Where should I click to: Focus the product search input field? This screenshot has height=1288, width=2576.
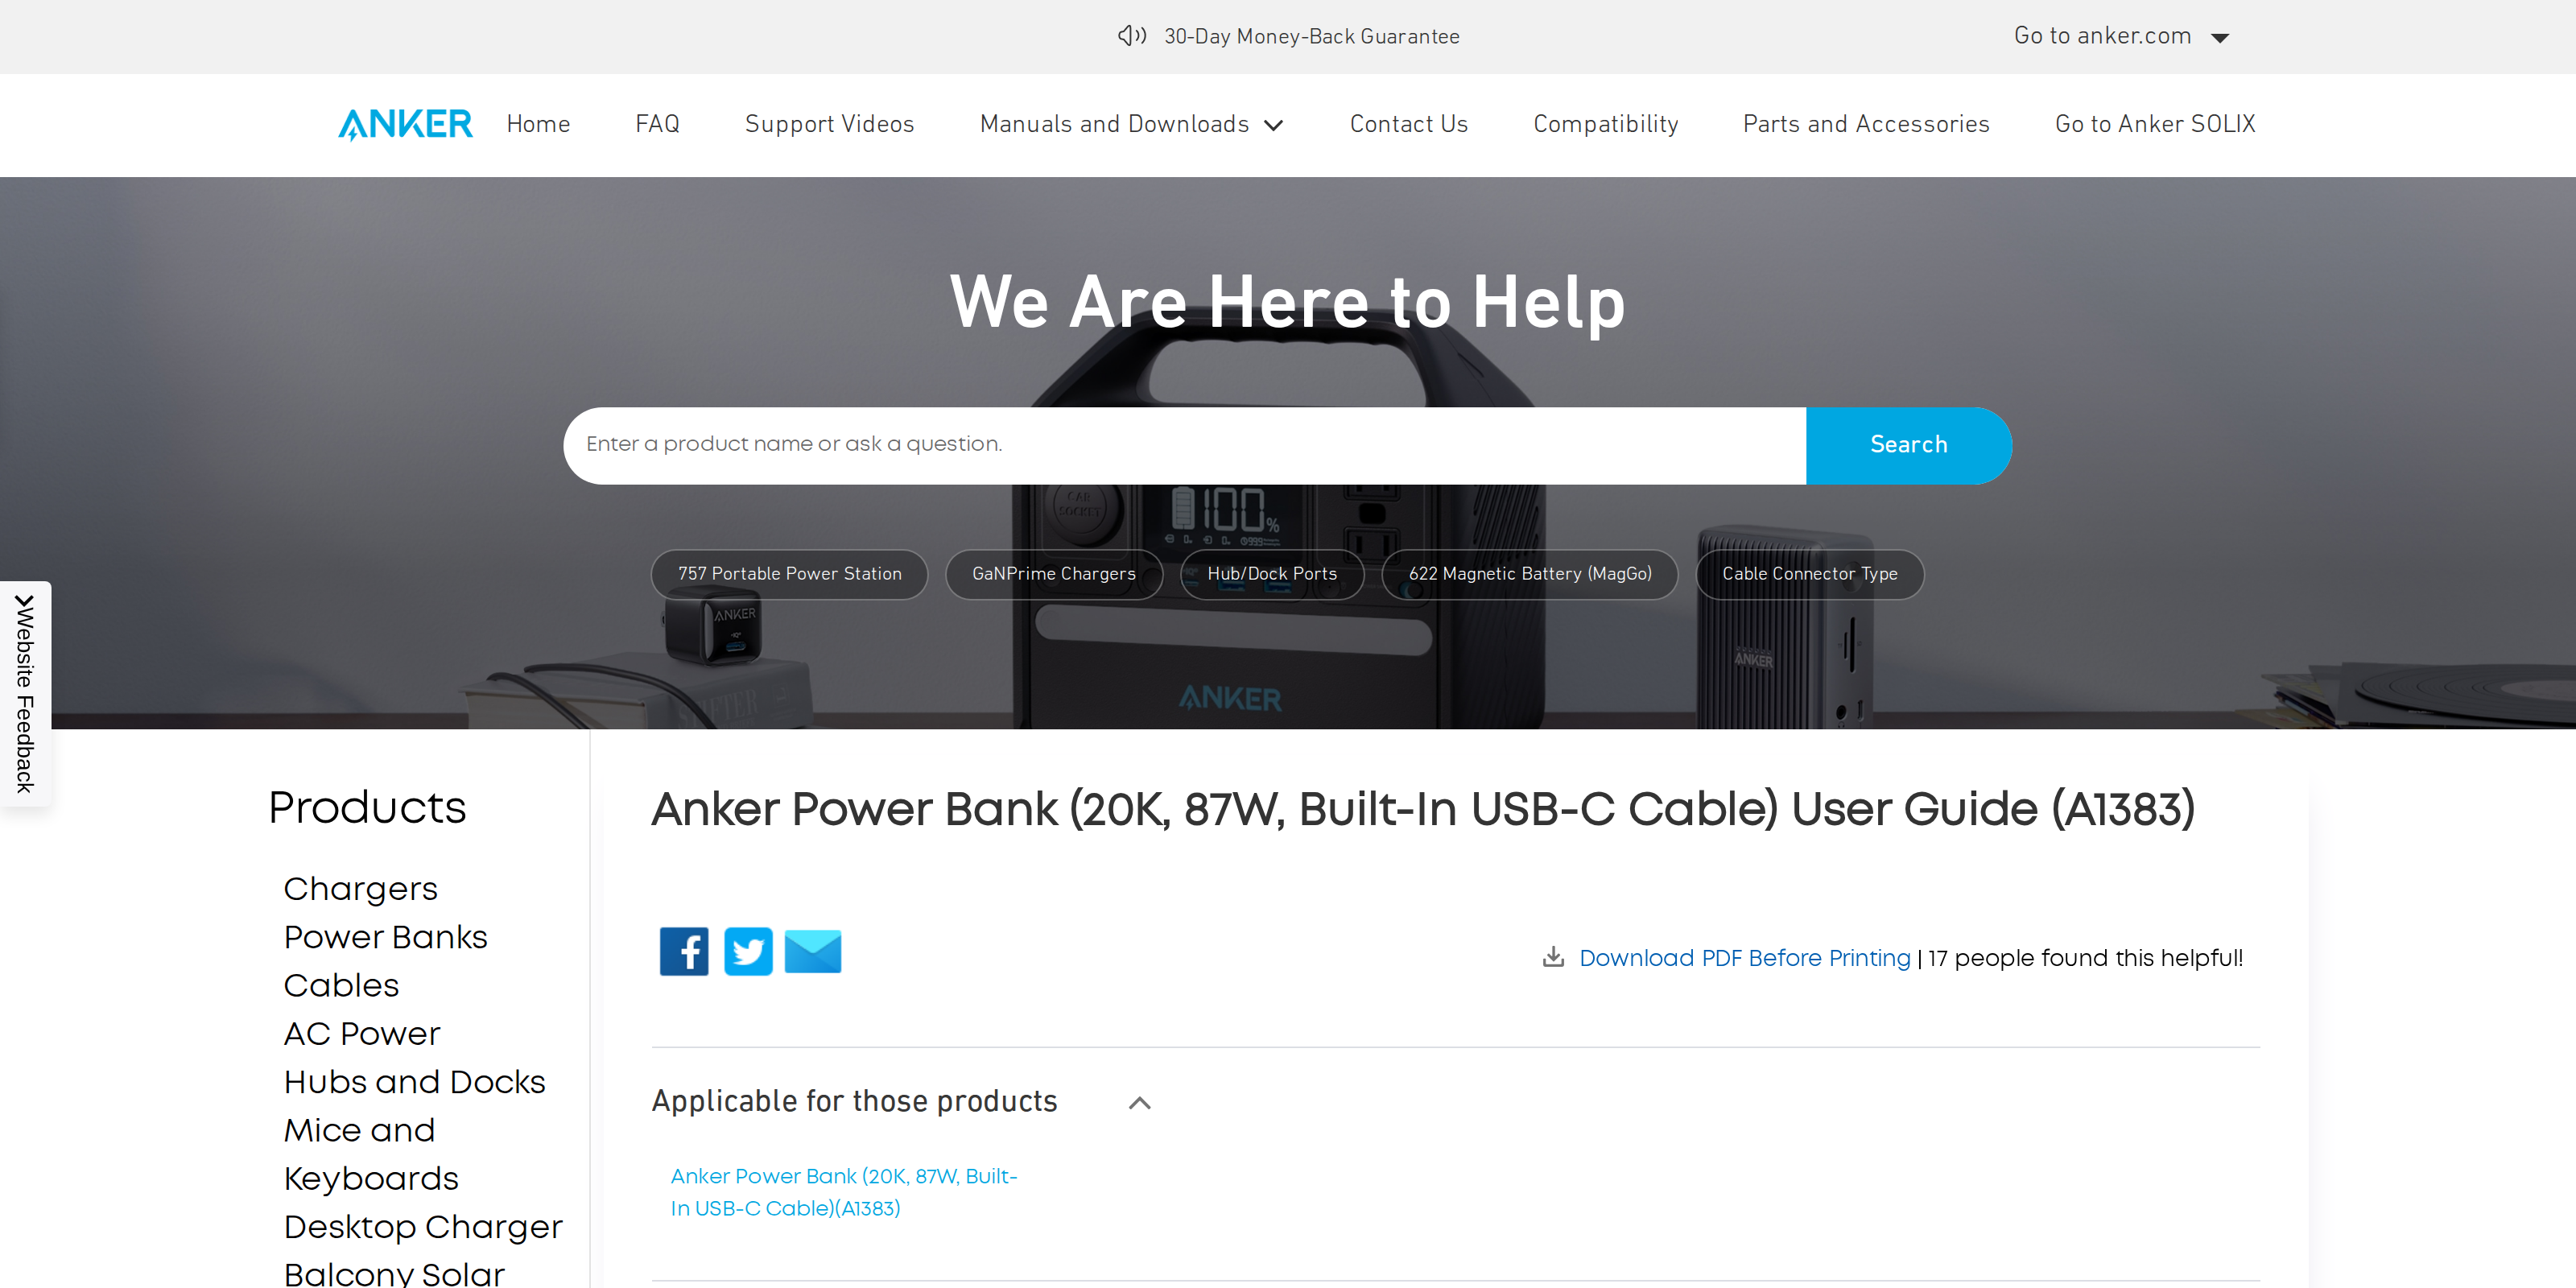point(1184,445)
